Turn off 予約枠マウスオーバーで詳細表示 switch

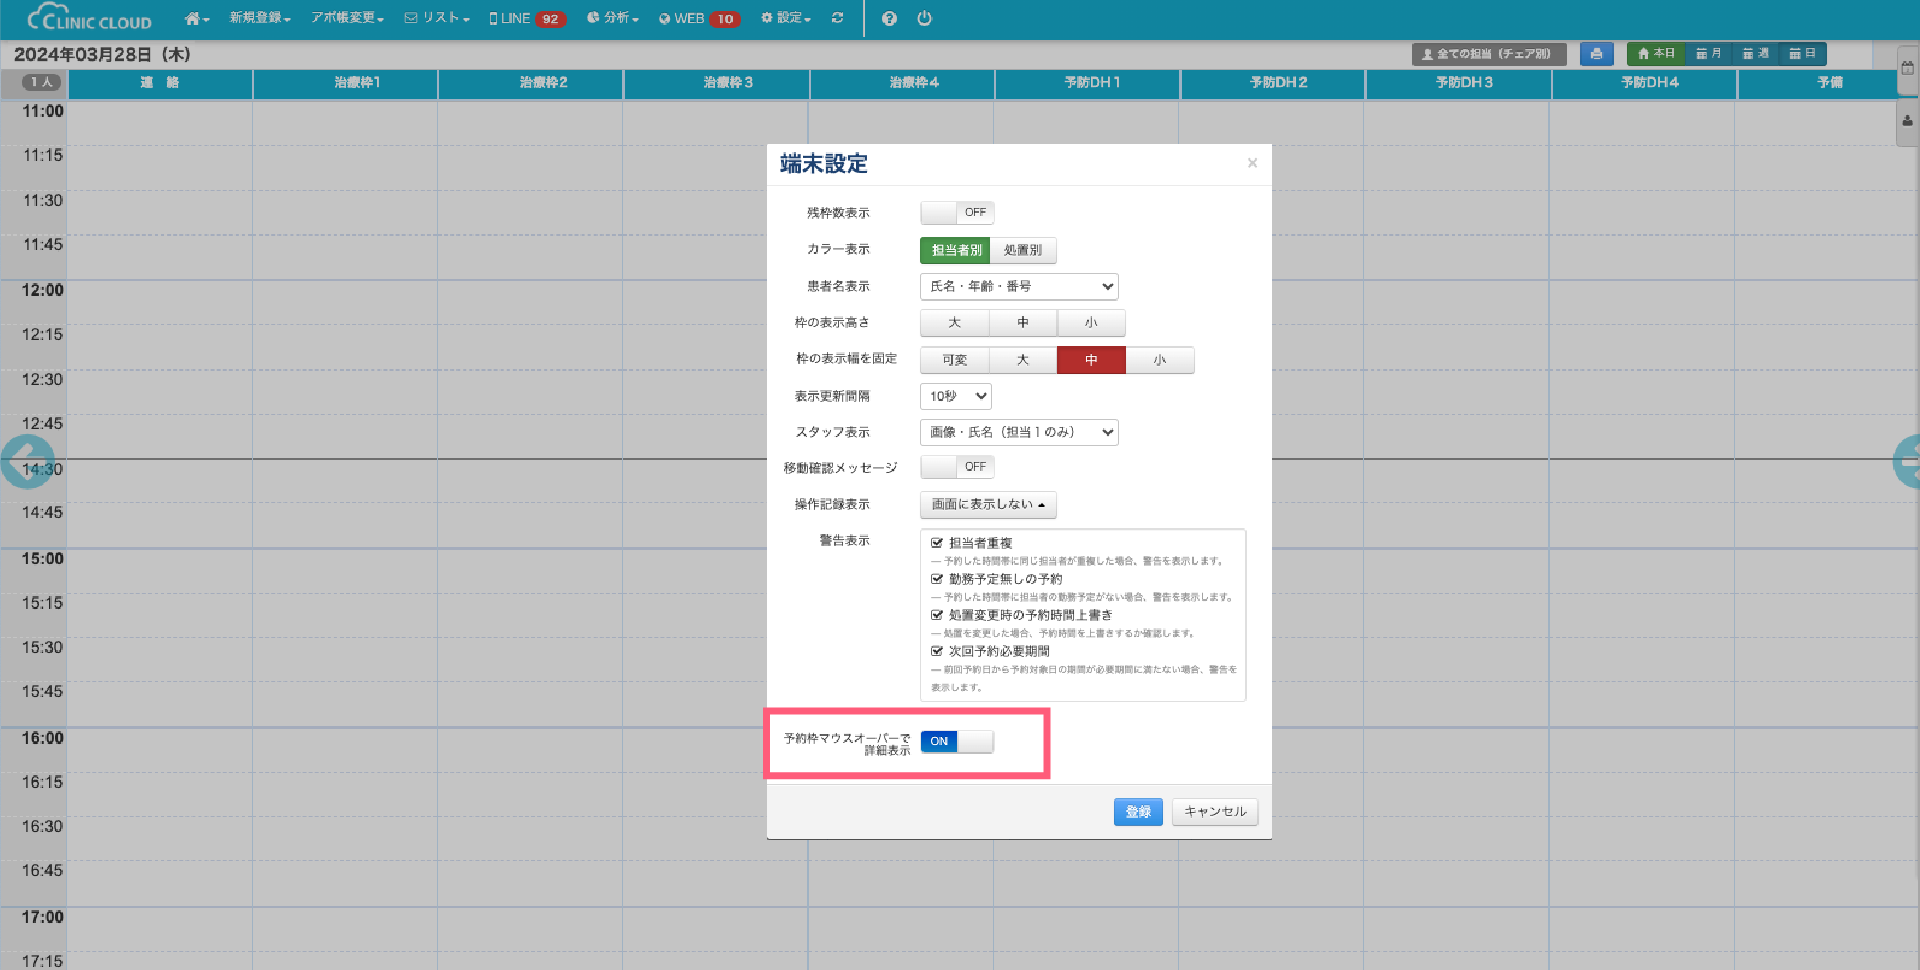[x=957, y=741]
